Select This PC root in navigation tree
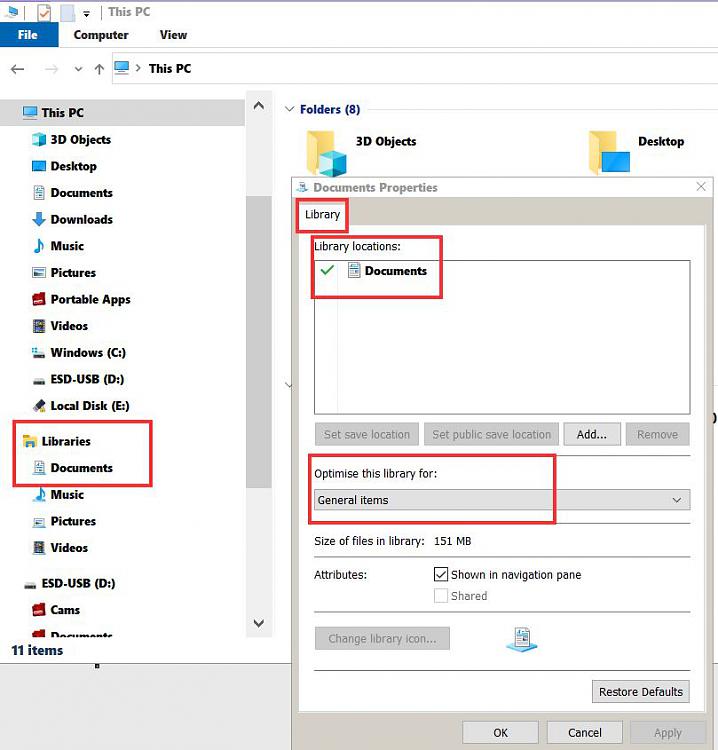Screen dimensions: 718x750 pos(122,113)
